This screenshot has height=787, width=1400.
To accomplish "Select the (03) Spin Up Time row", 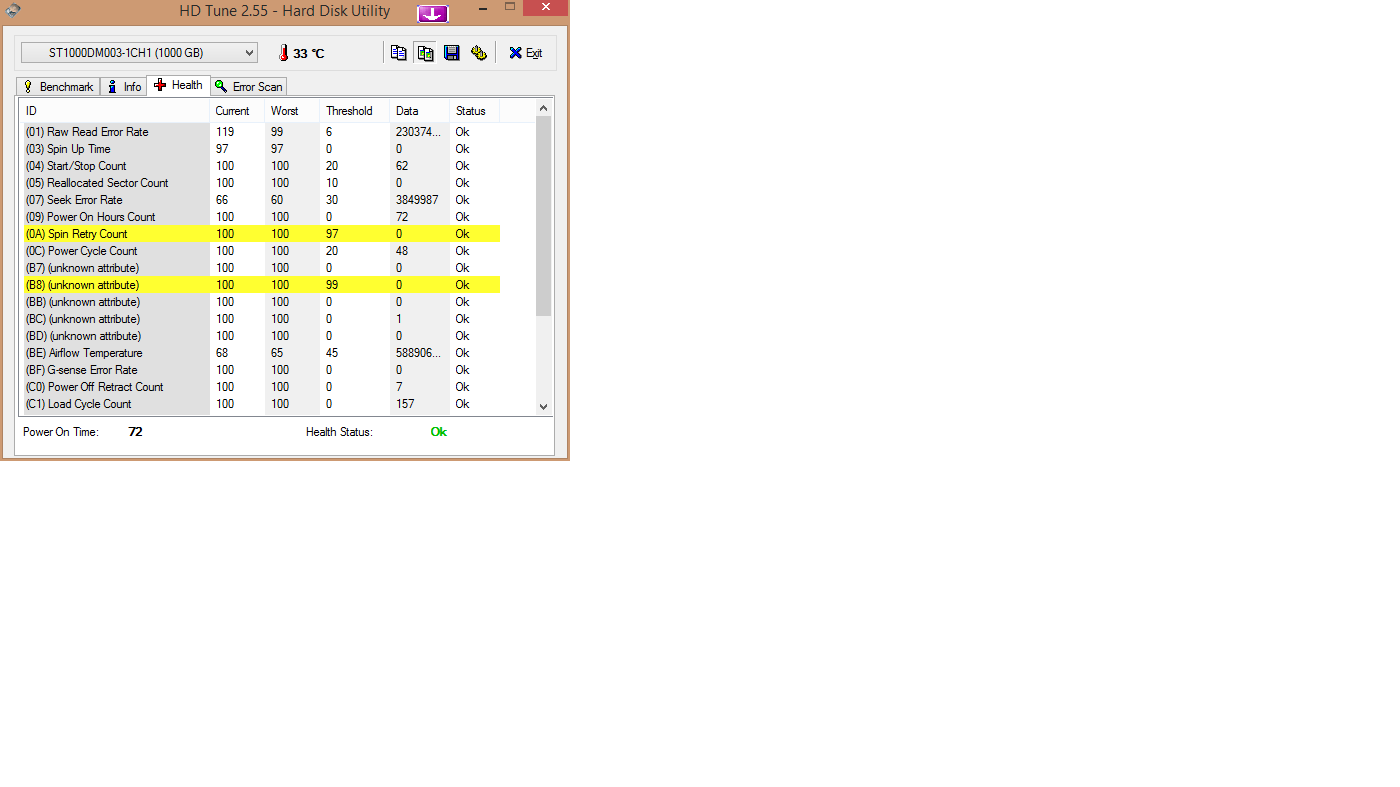I will (x=260, y=149).
